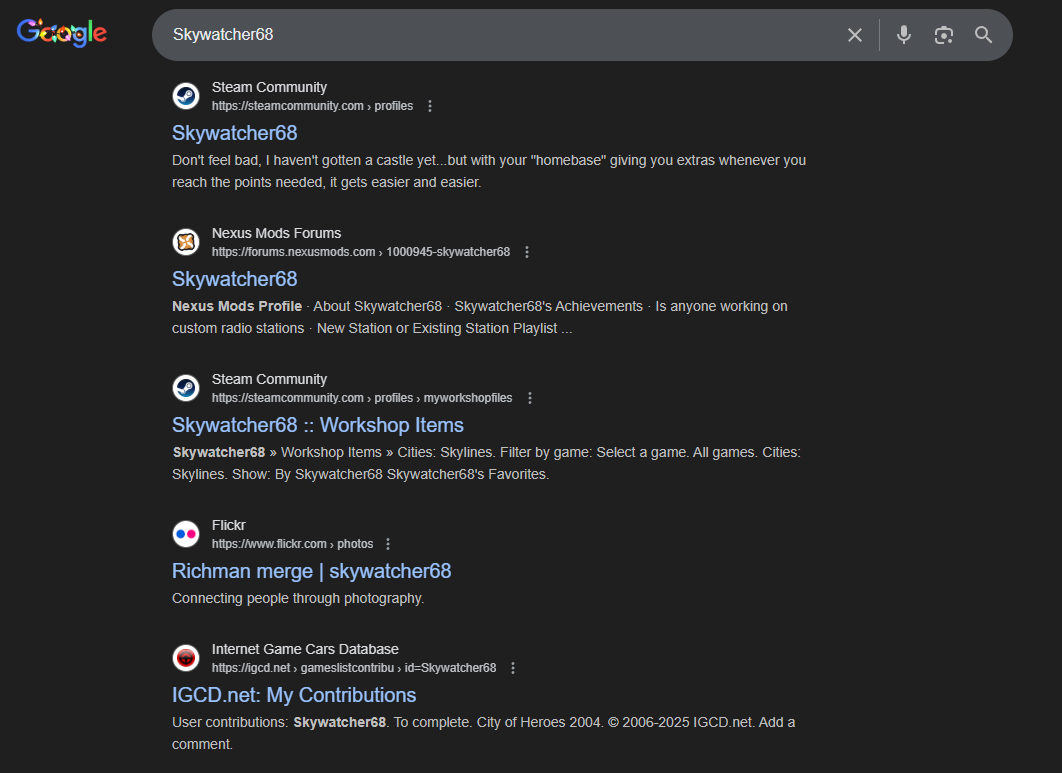Click the Flickr favicon
Screen dimensions: 1062x773
tap(186, 534)
